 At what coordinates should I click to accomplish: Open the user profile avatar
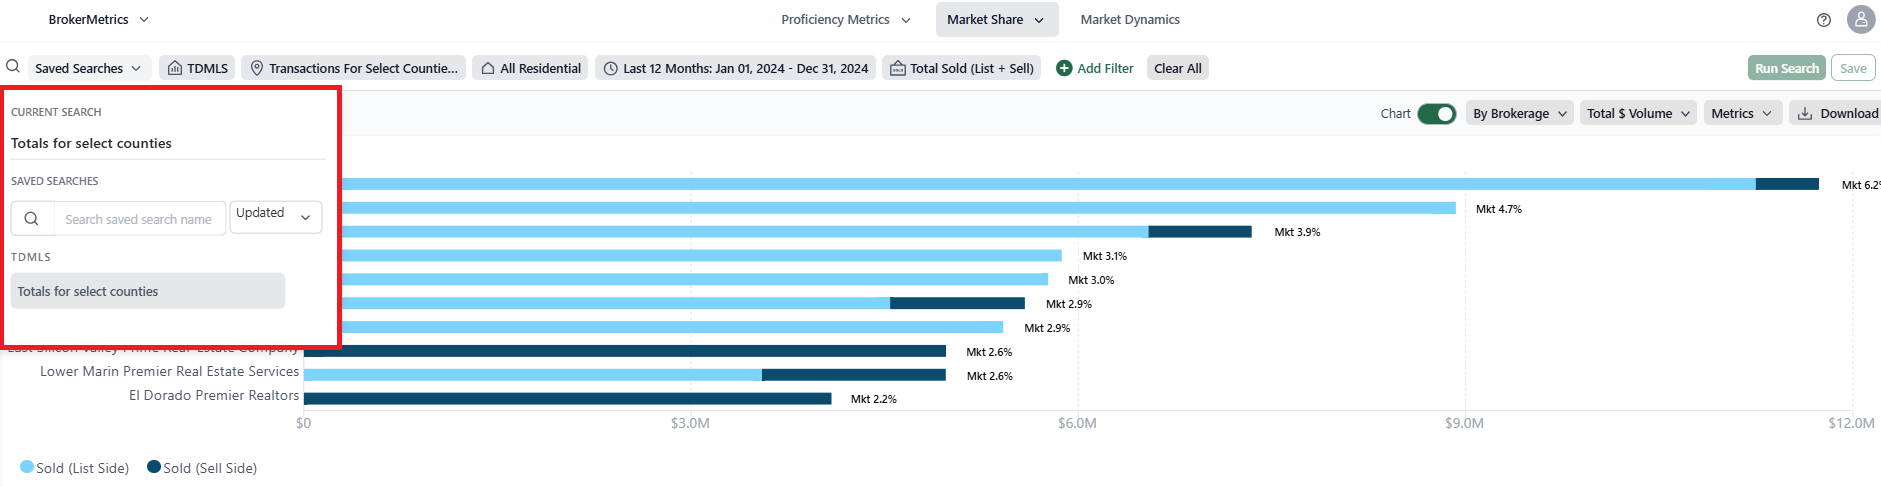pos(1861,19)
